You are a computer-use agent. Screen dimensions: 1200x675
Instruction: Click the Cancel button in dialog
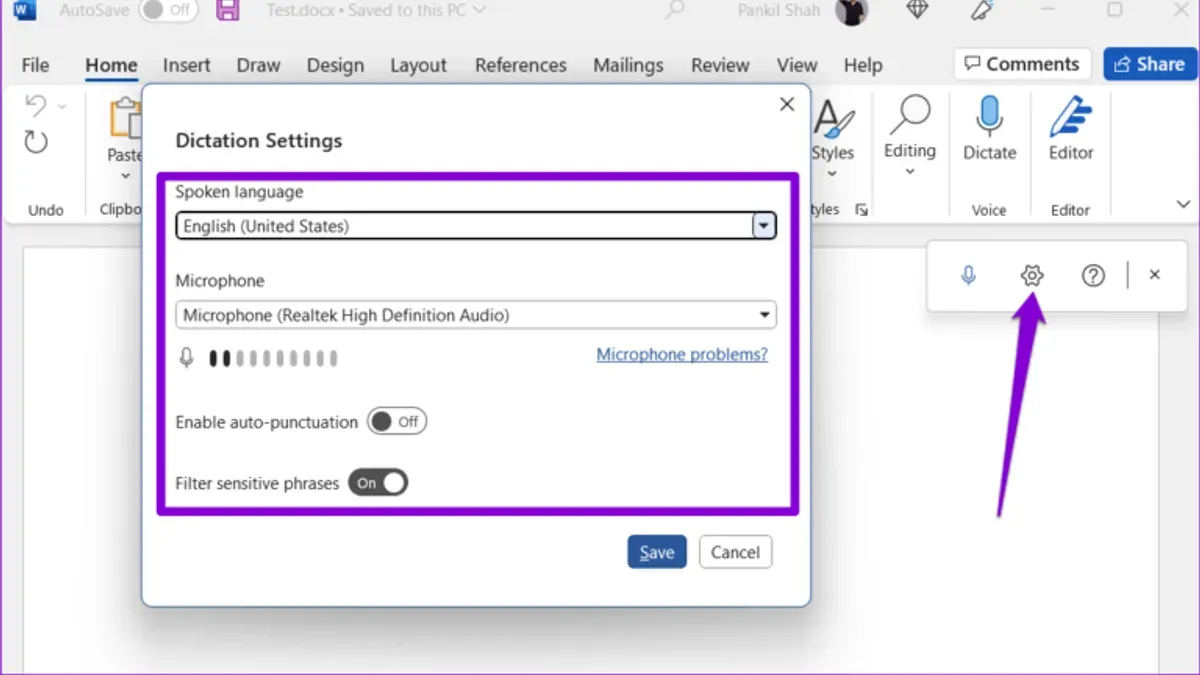(735, 552)
